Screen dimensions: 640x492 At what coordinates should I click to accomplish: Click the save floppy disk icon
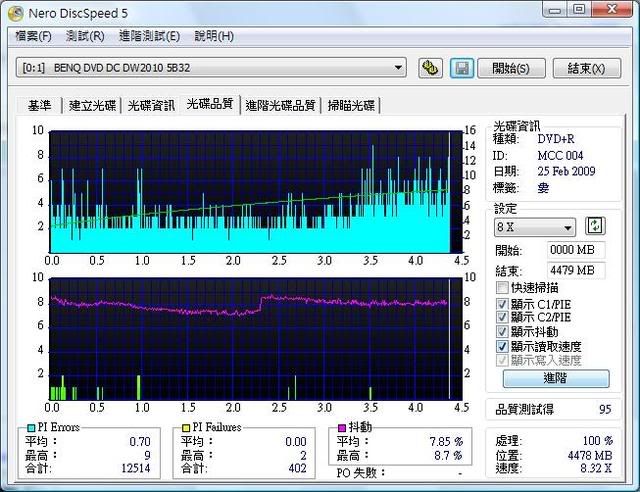click(462, 68)
